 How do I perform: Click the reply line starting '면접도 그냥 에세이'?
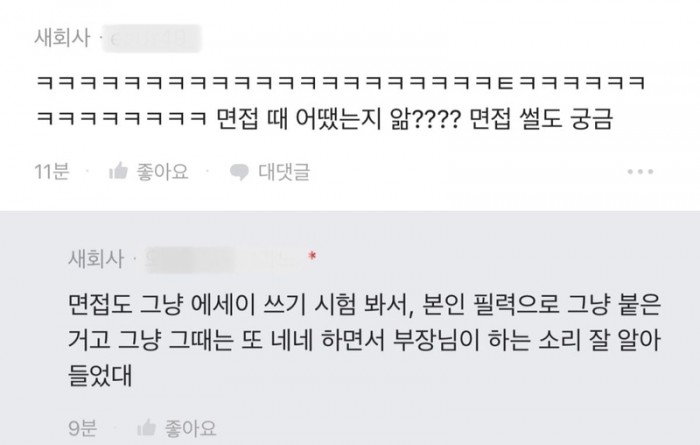(364, 305)
